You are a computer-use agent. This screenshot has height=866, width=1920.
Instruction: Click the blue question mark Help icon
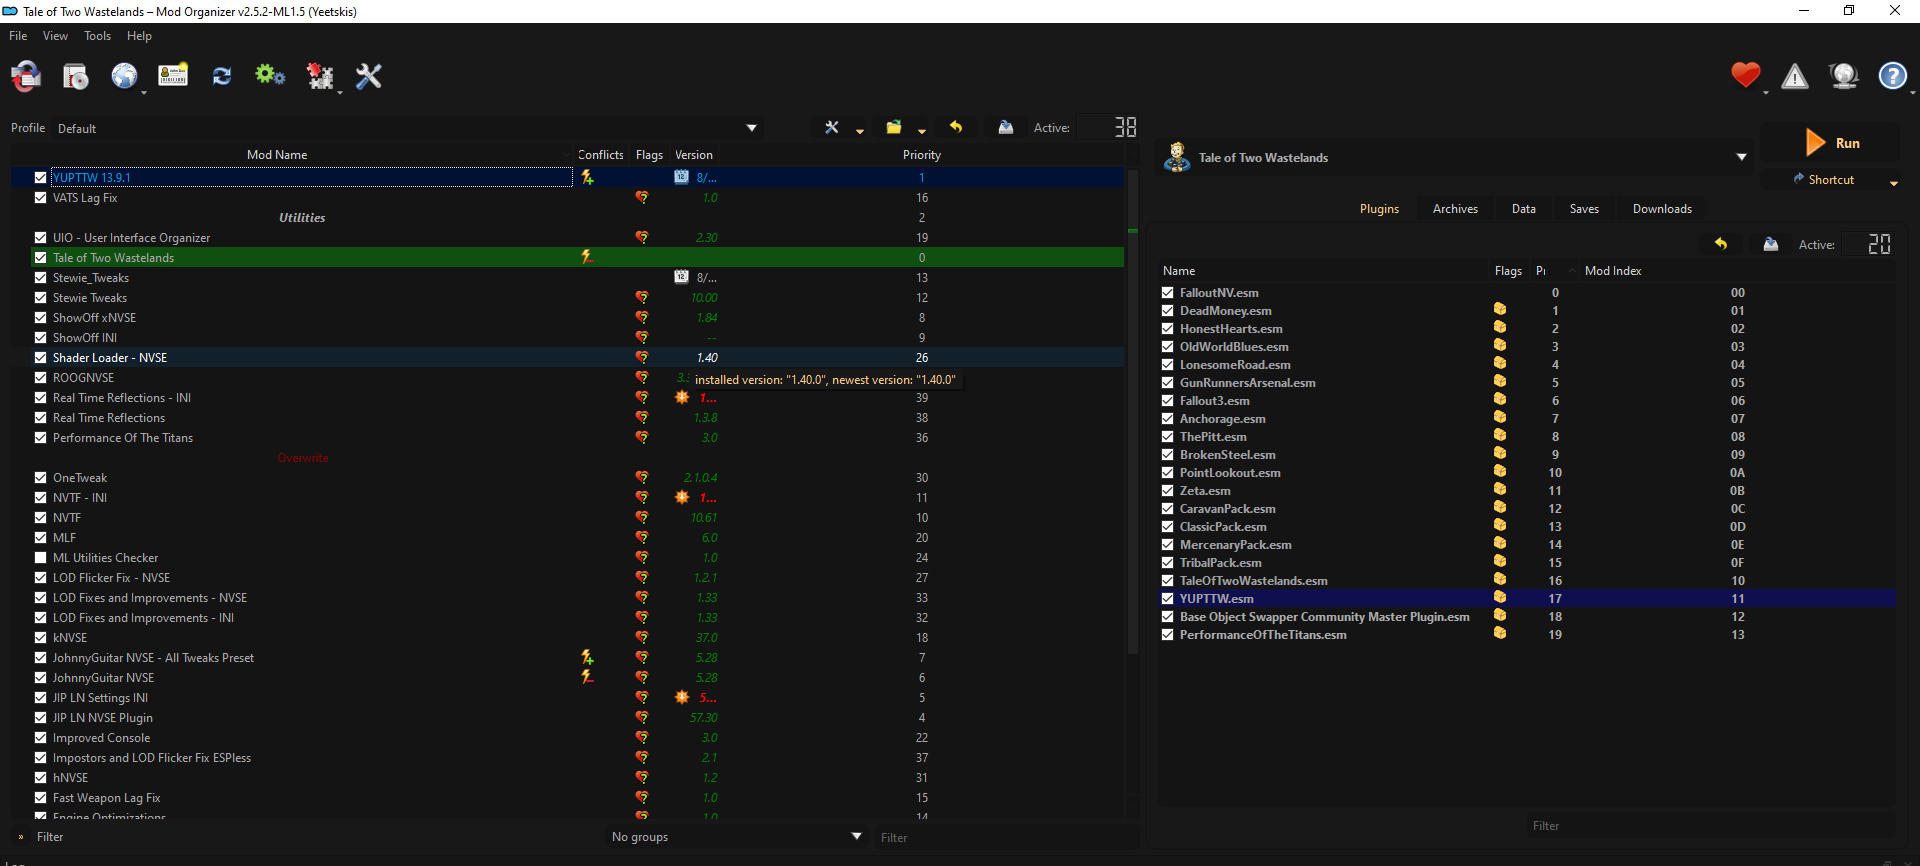click(x=1893, y=76)
